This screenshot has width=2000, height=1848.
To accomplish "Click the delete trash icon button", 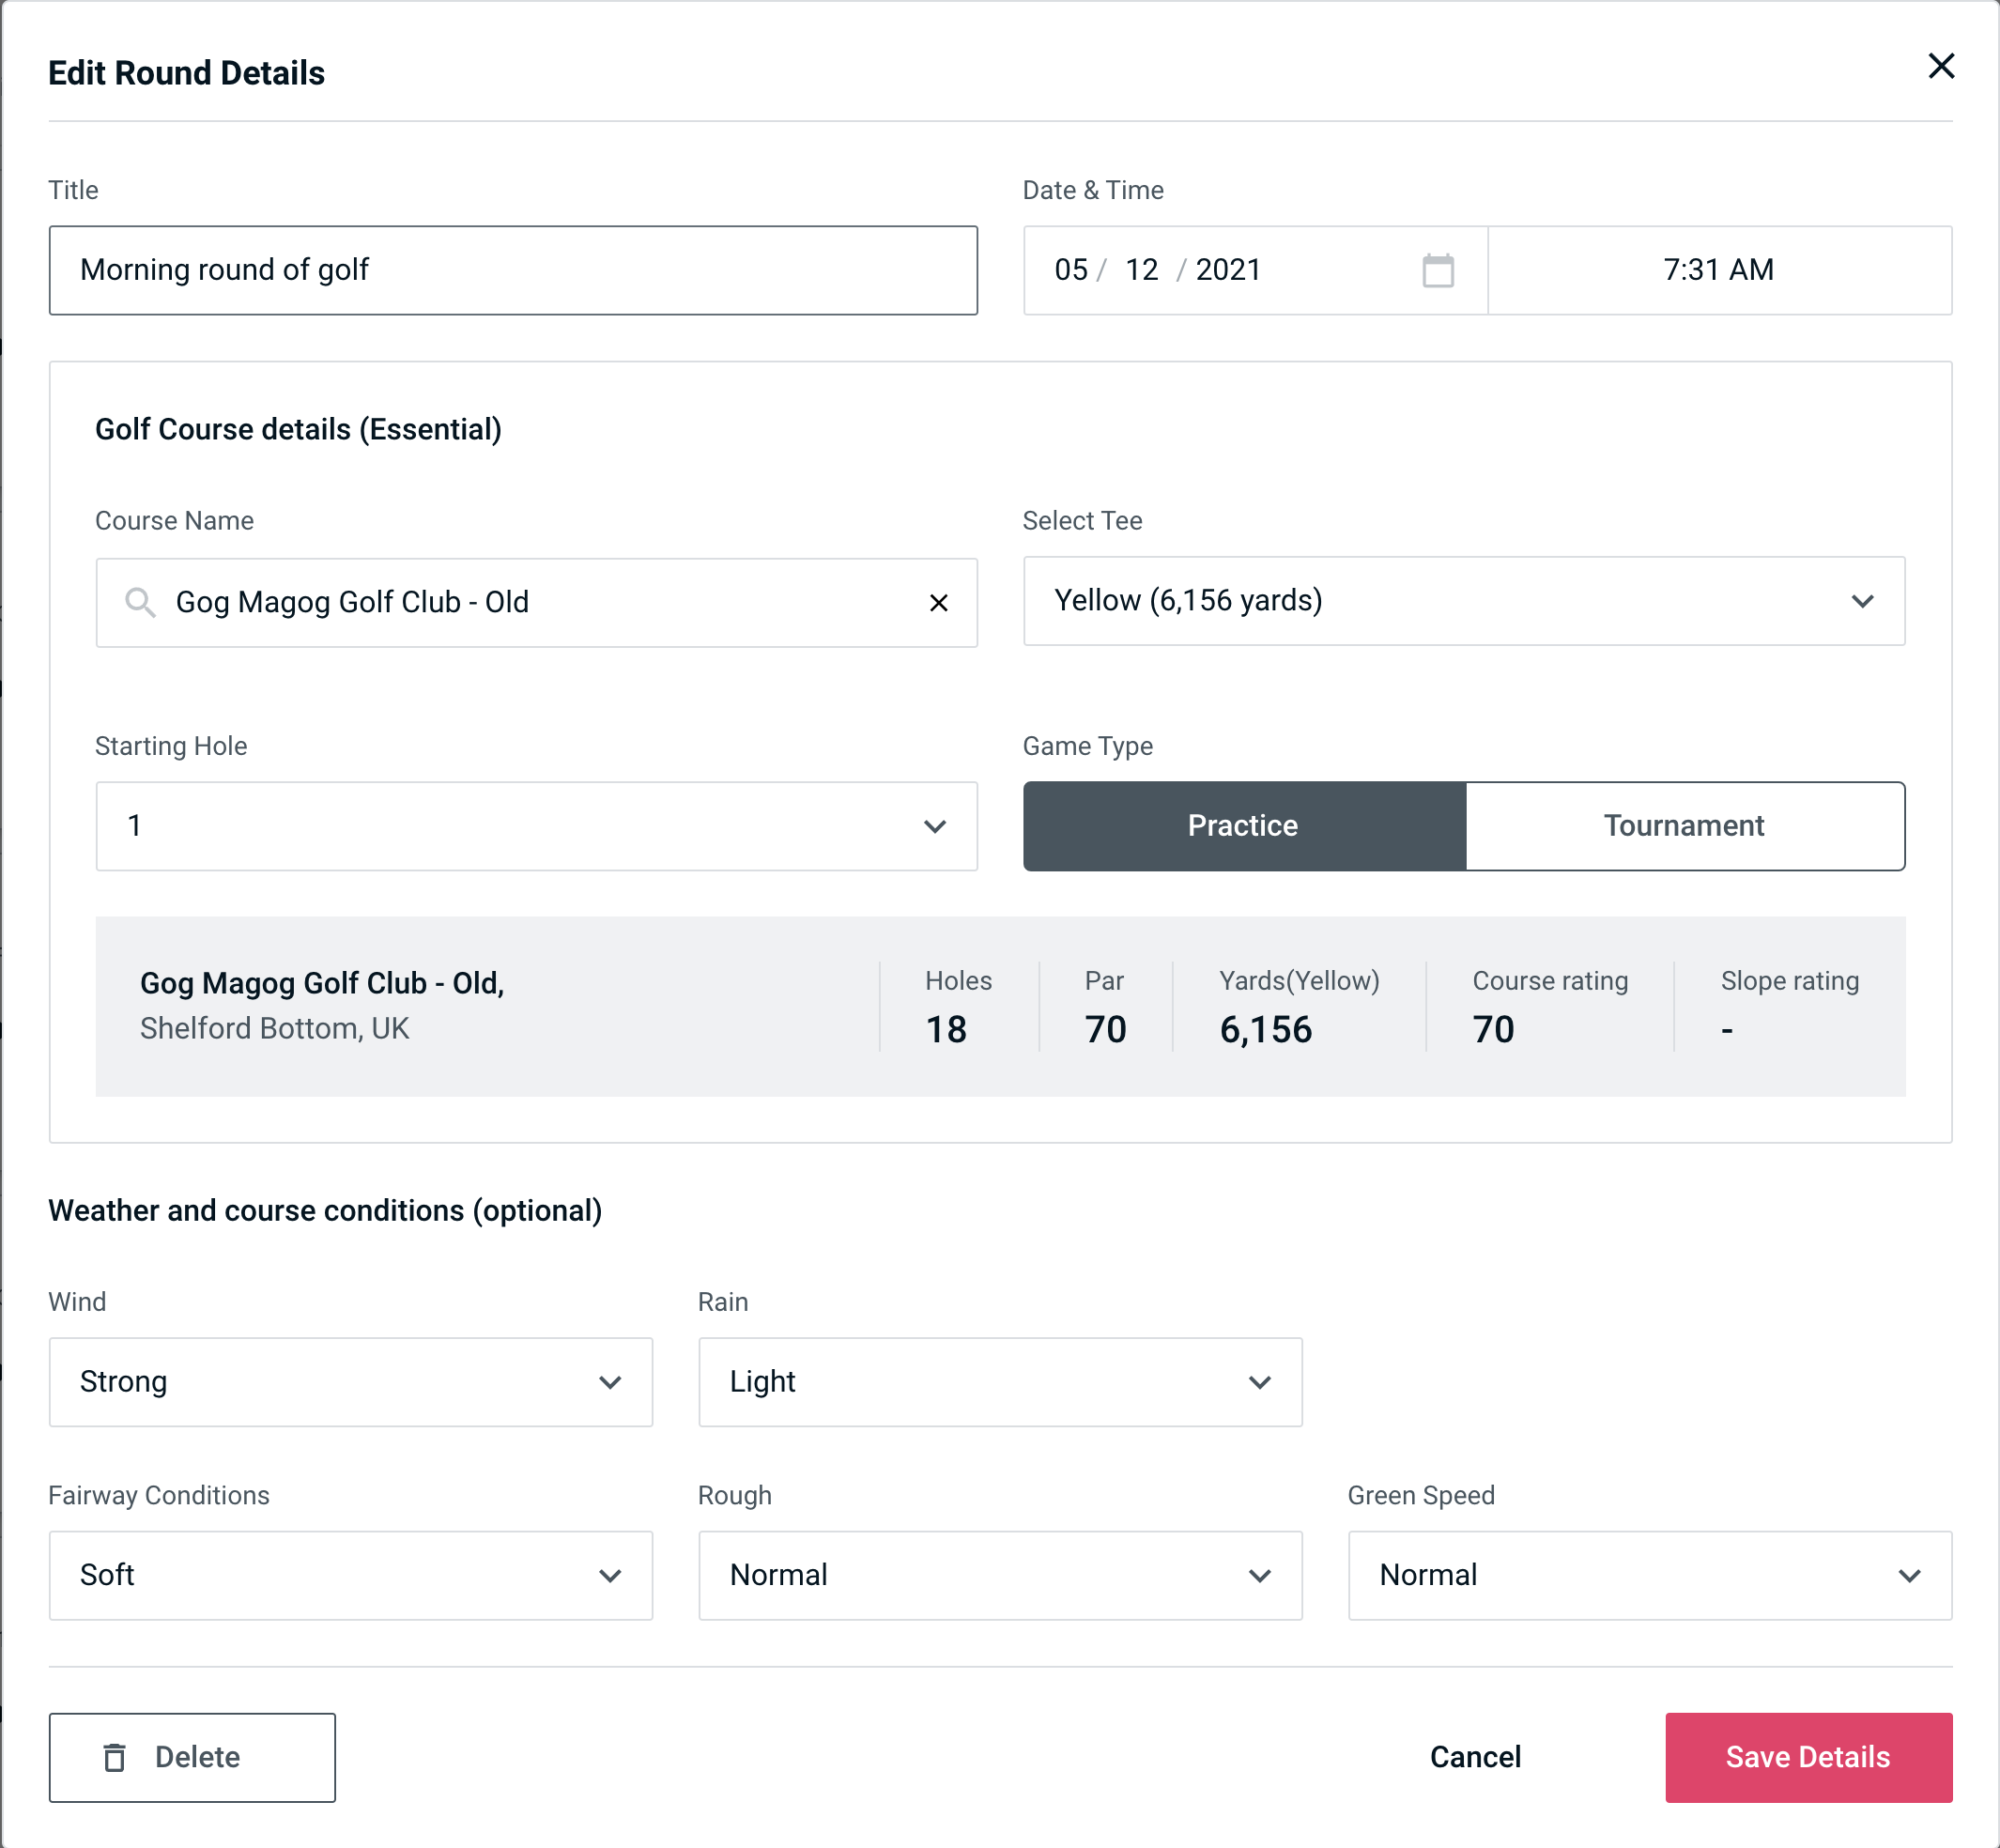I will pos(118,1758).
